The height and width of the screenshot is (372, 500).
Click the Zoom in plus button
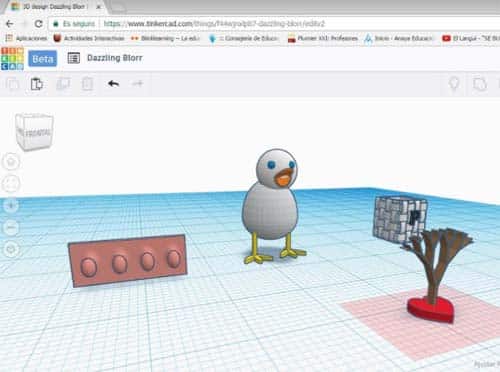pyautogui.click(x=11, y=206)
